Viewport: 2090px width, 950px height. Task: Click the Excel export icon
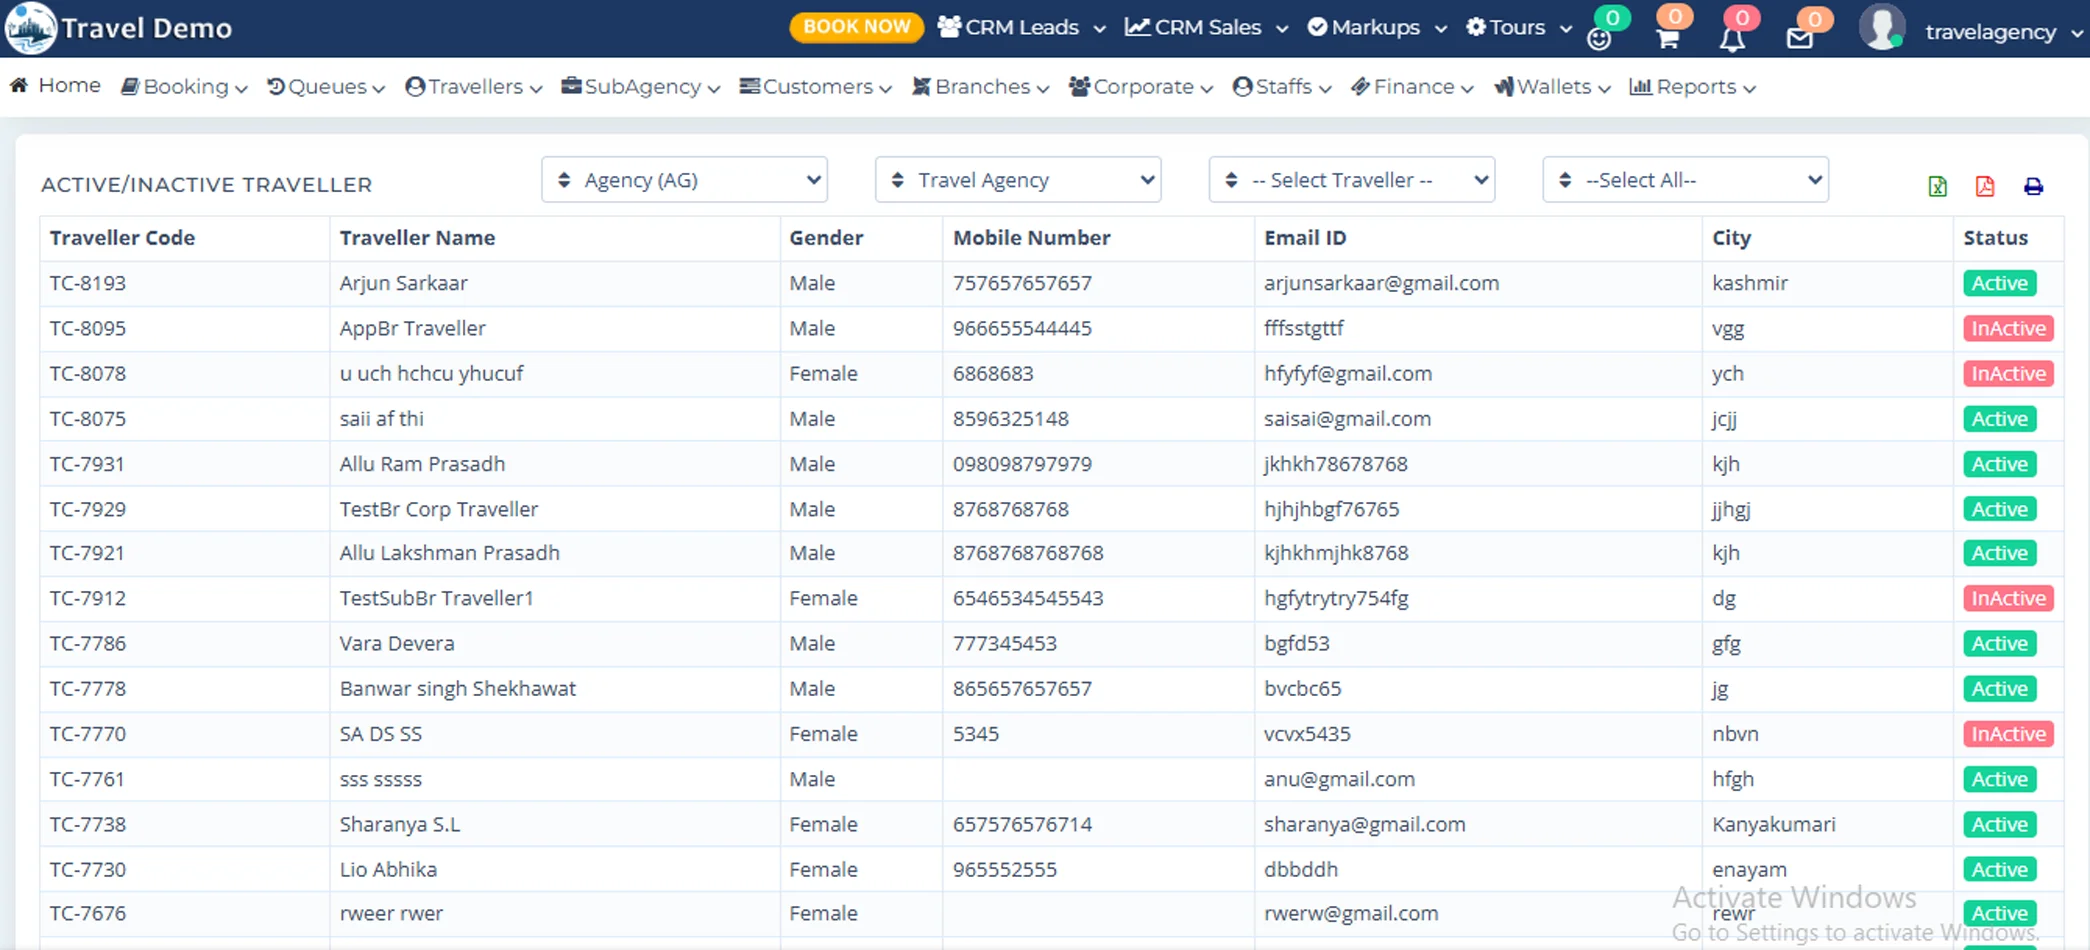pyautogui.click(x=1937, y=186)
